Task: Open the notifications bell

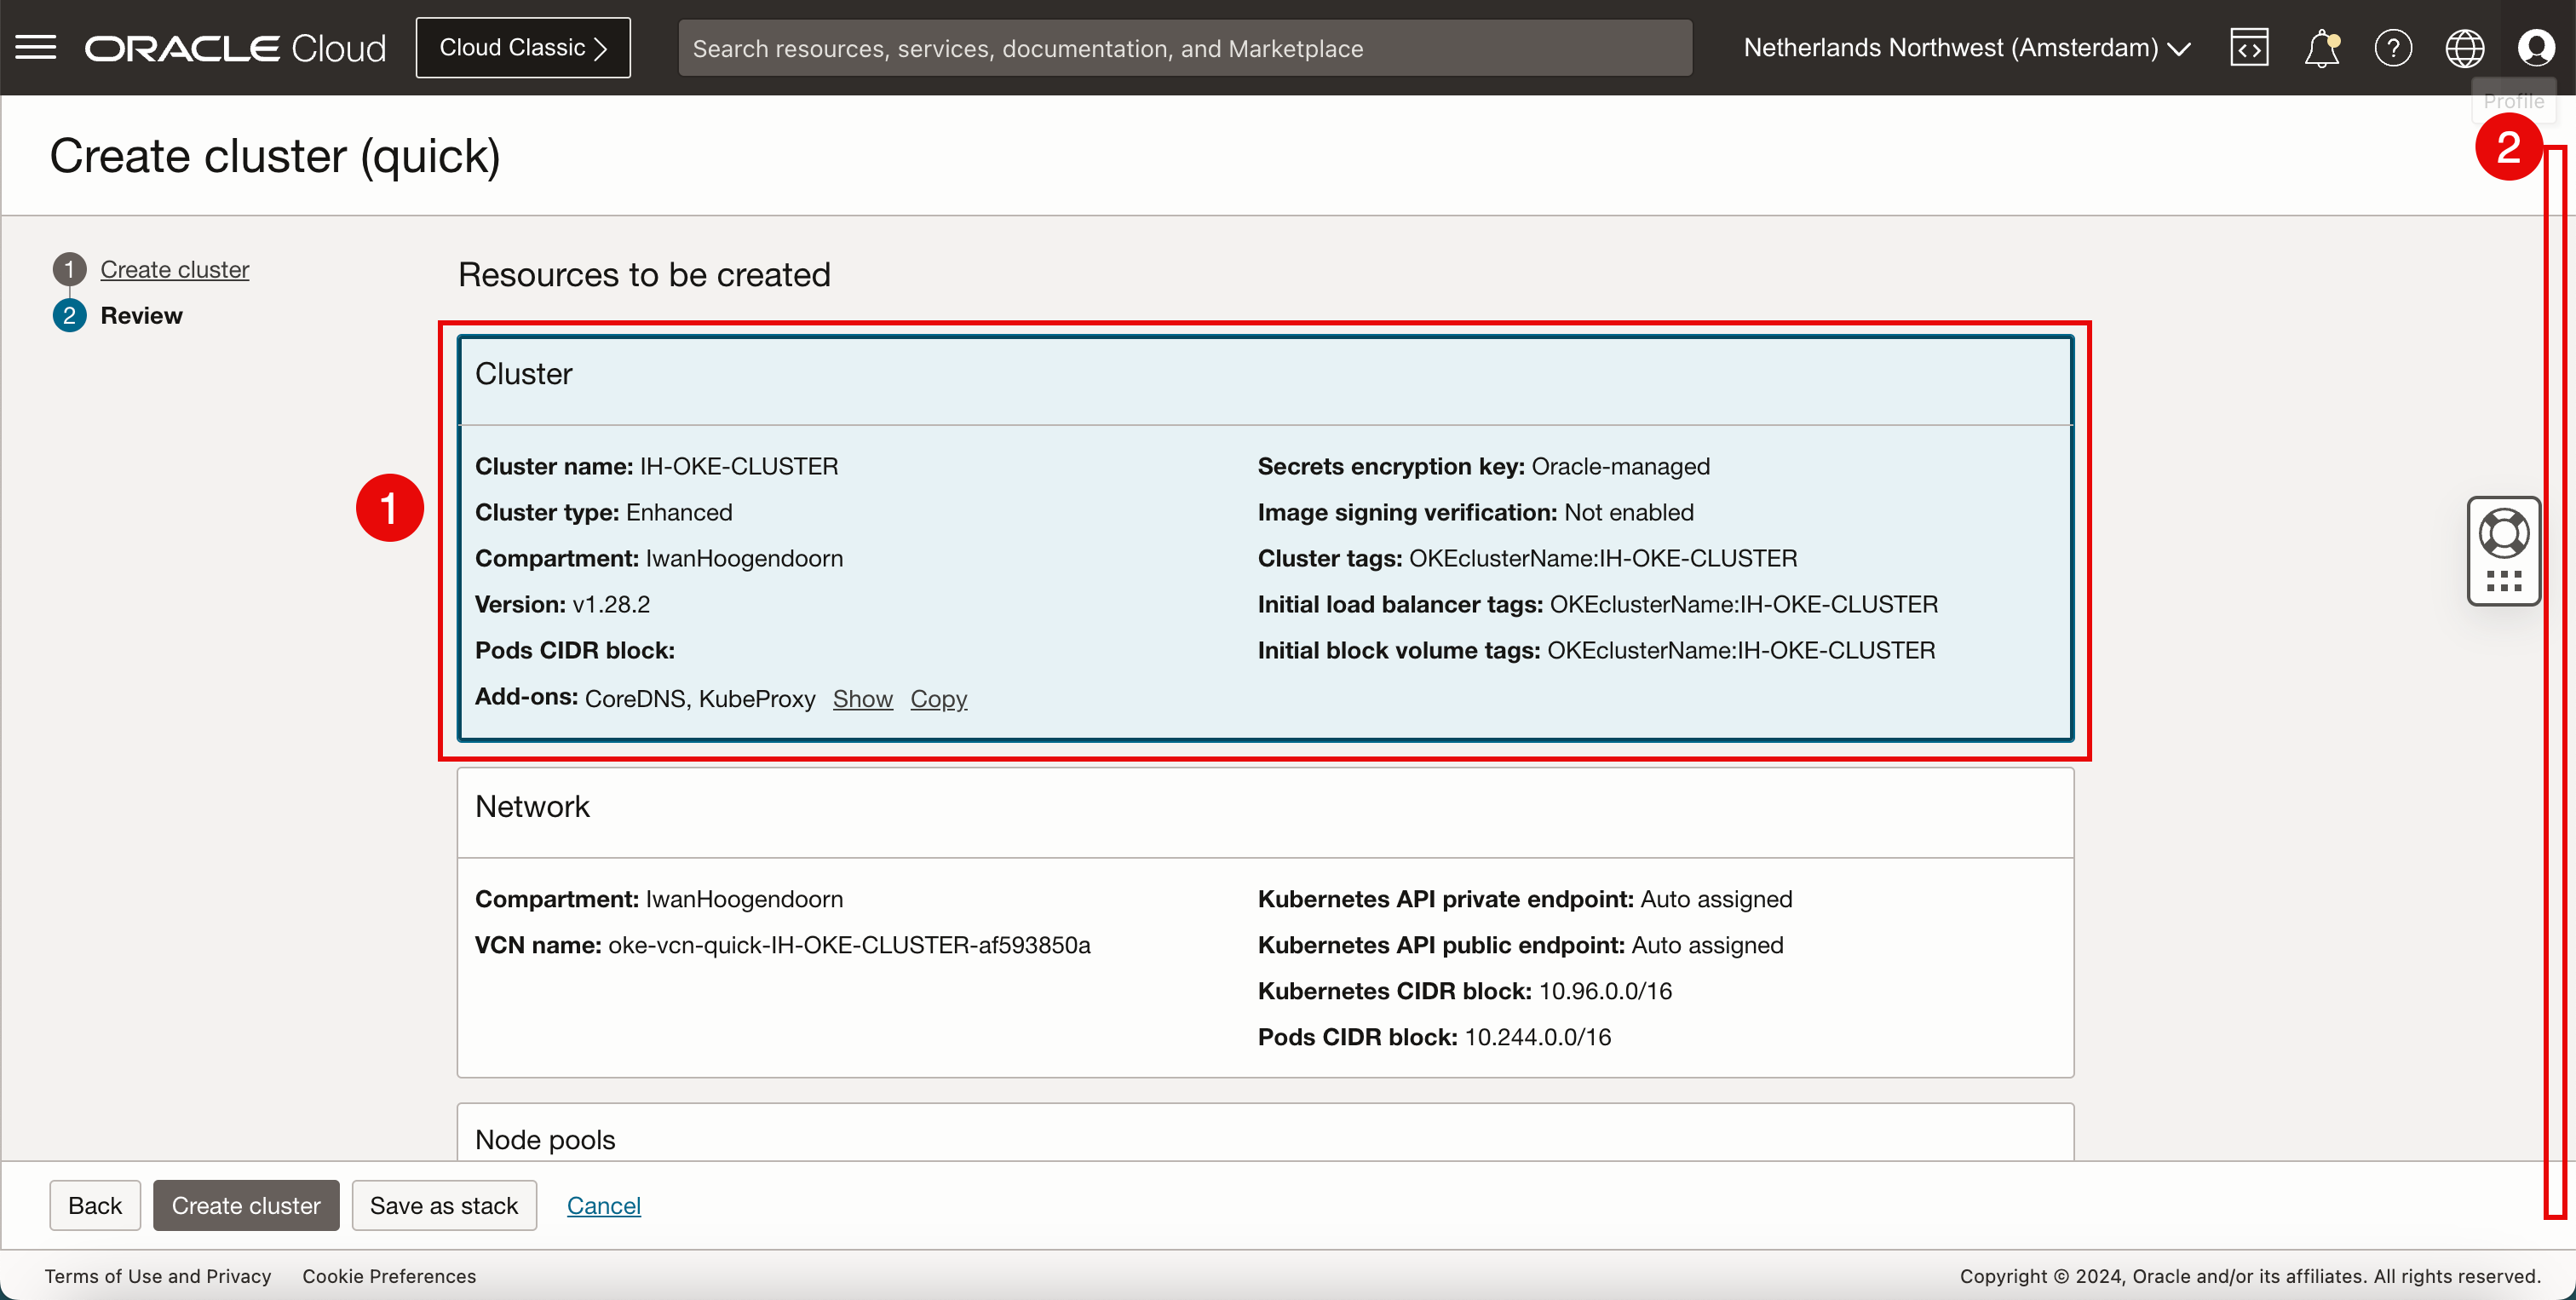Action: 2321,48
